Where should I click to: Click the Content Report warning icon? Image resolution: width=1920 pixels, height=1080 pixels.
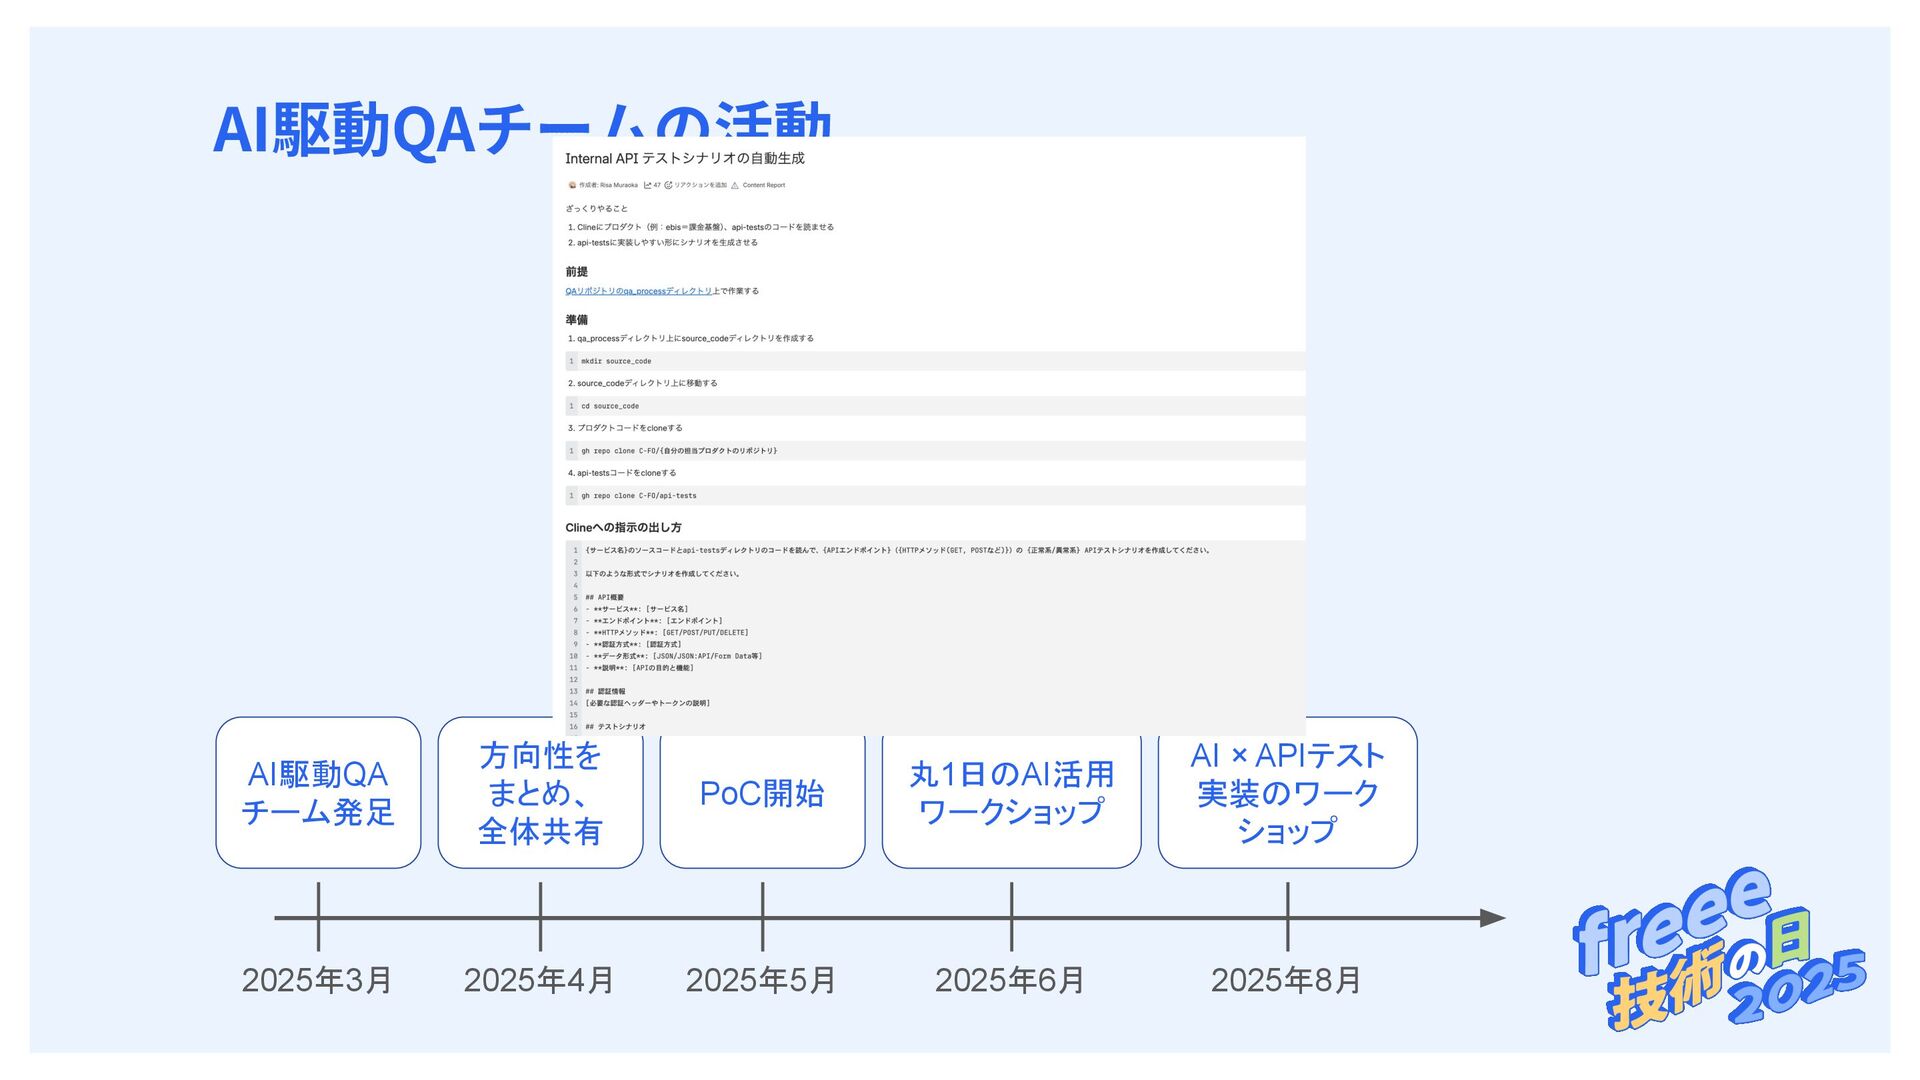pyautogui.click(x=735, y=185)
